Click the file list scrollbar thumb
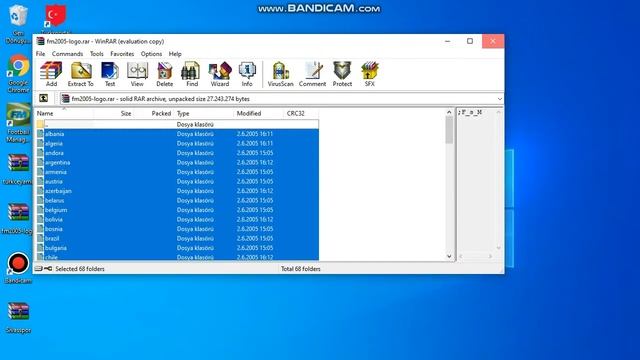The width and height of the screenshot is (640, 360). click(x=449, y=130)
